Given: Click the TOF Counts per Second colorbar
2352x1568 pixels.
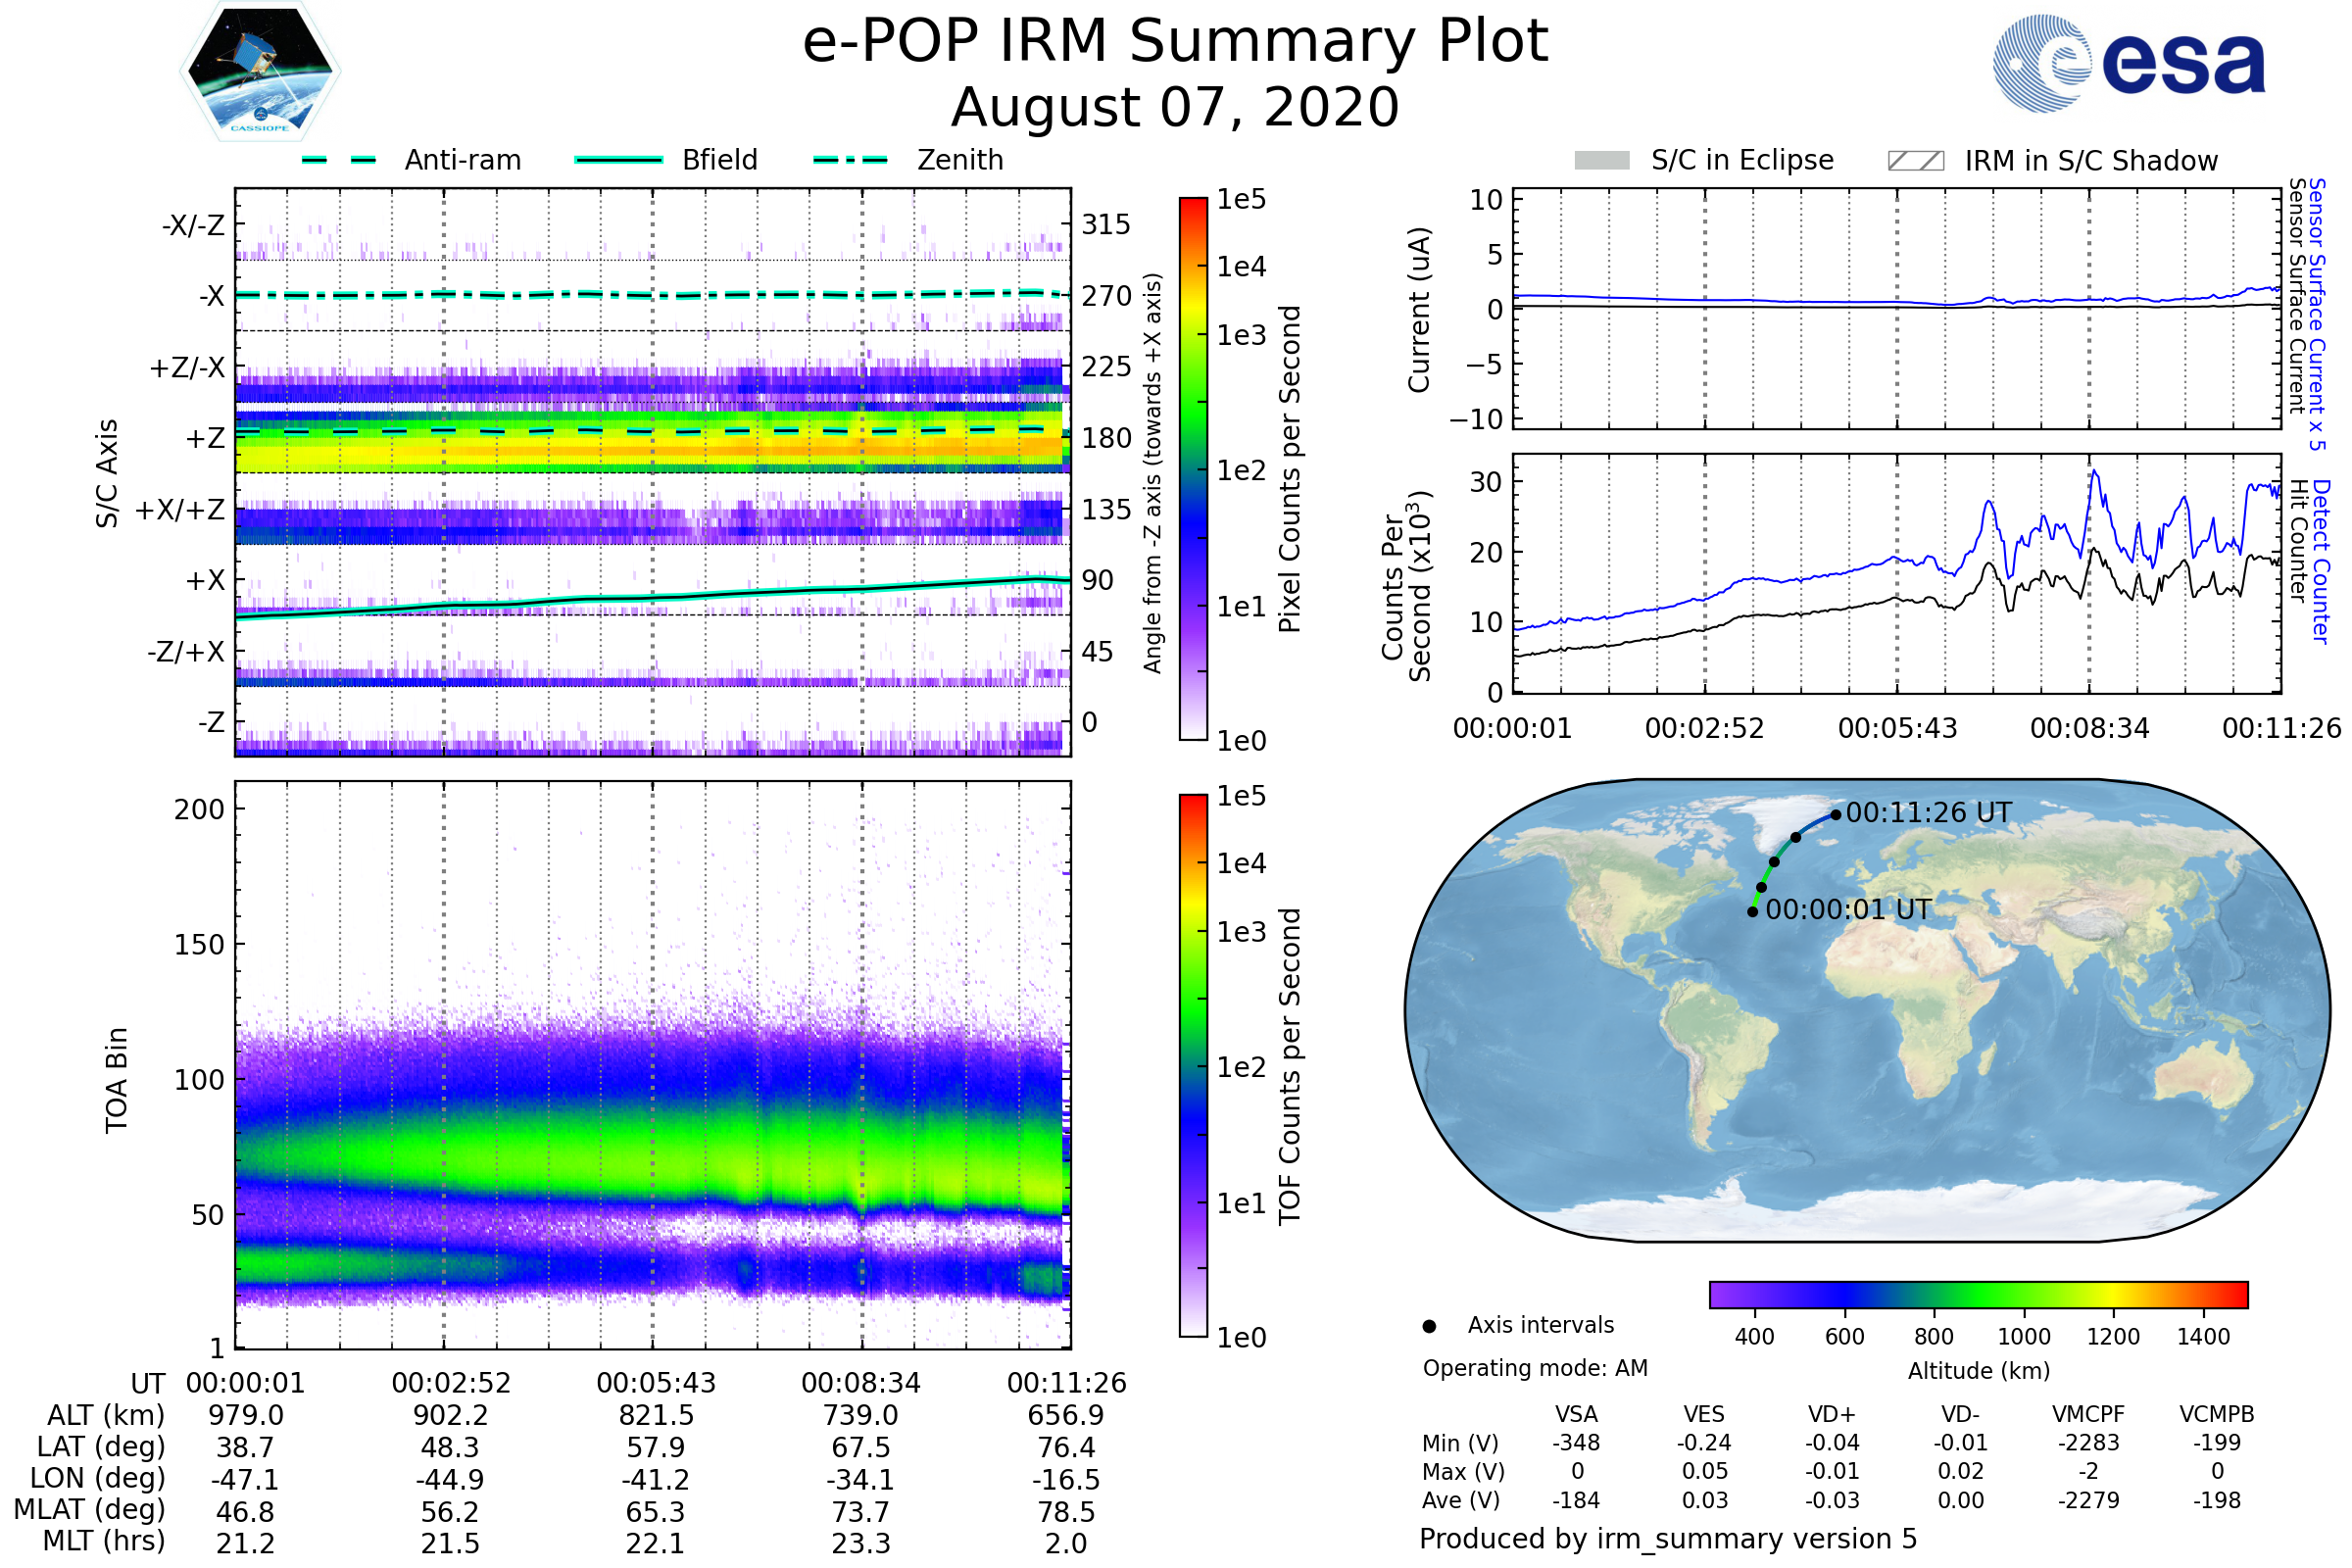Looking at the screenshot, I should click(1194, 1066).
